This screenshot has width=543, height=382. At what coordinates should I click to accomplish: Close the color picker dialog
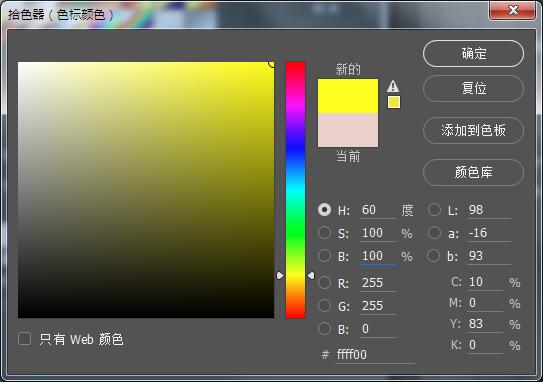click(x=512, y=11)
